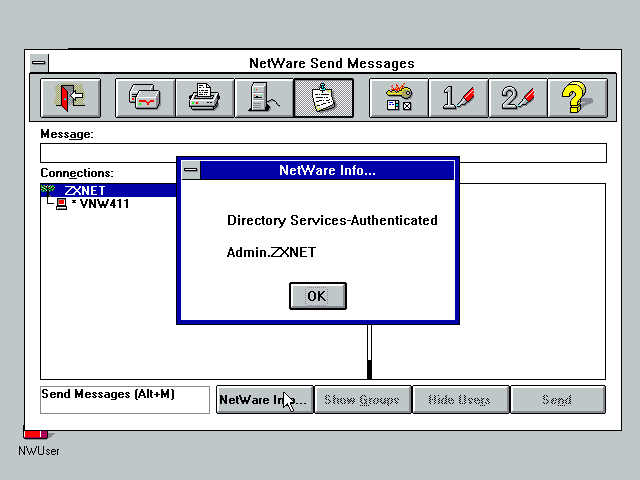Click the Send button
Screen dimensions: 640x480
558,400
